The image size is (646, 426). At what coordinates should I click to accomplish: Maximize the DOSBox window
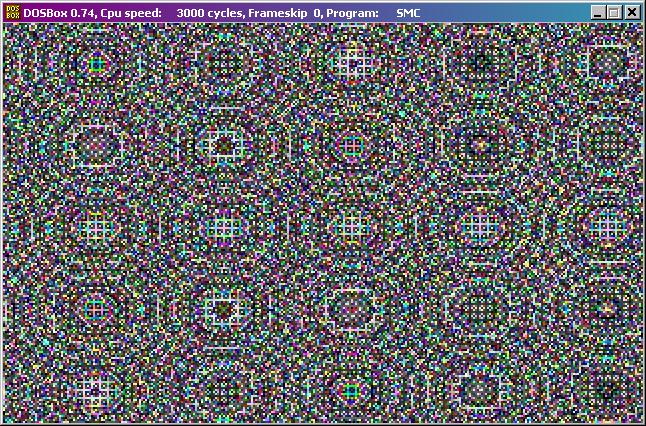[614, 13]
